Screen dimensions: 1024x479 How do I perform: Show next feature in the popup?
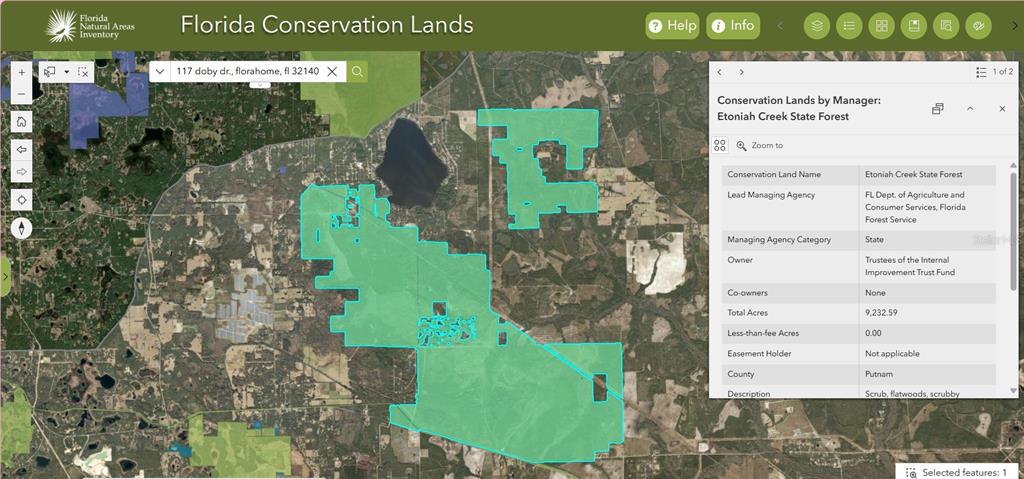(741, 72)
